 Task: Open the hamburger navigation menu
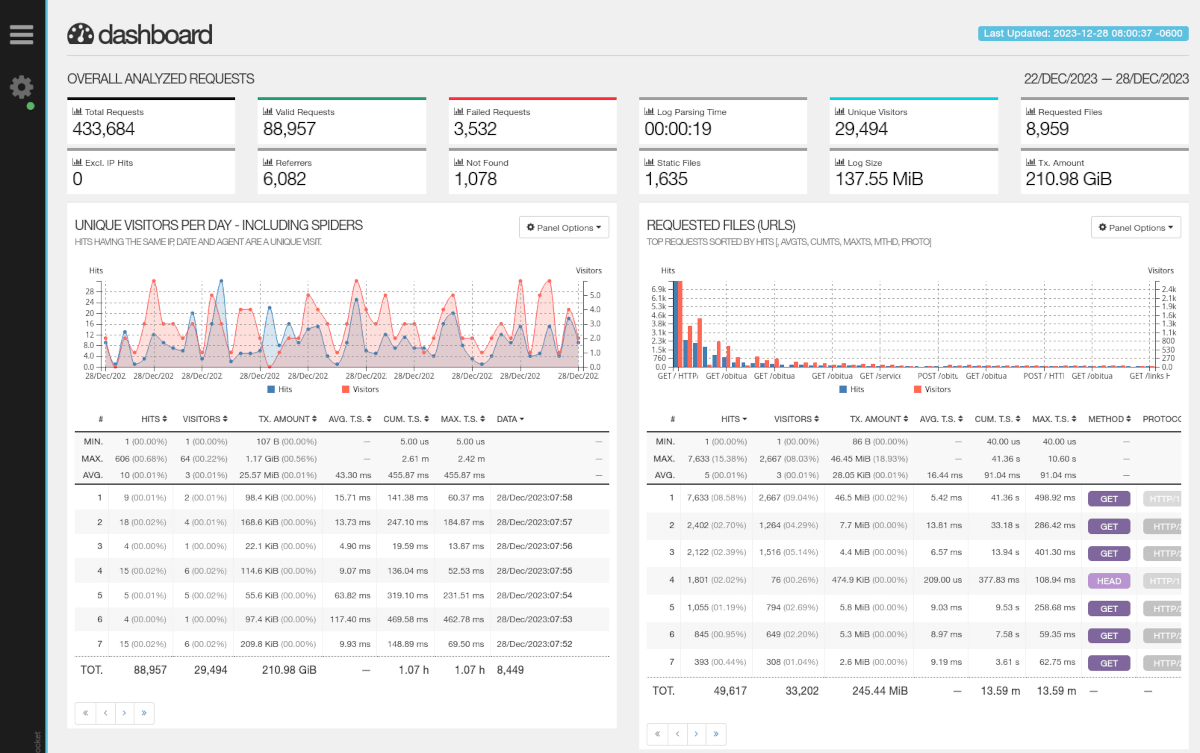tap(21, 34)
